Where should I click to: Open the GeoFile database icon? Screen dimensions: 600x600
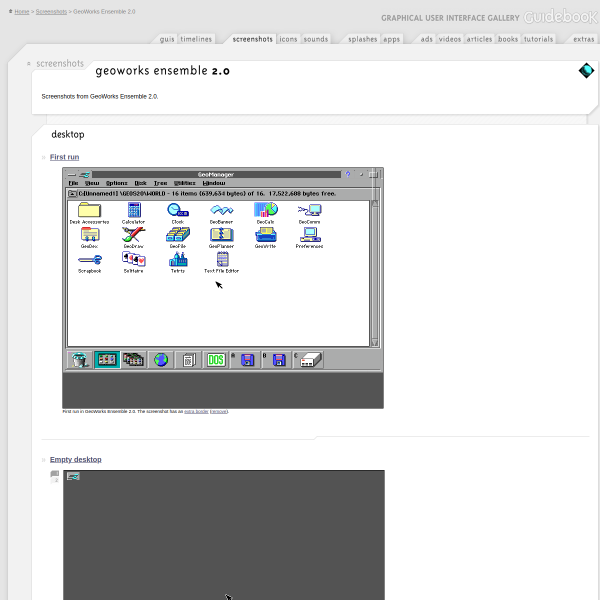pos(178,238)
